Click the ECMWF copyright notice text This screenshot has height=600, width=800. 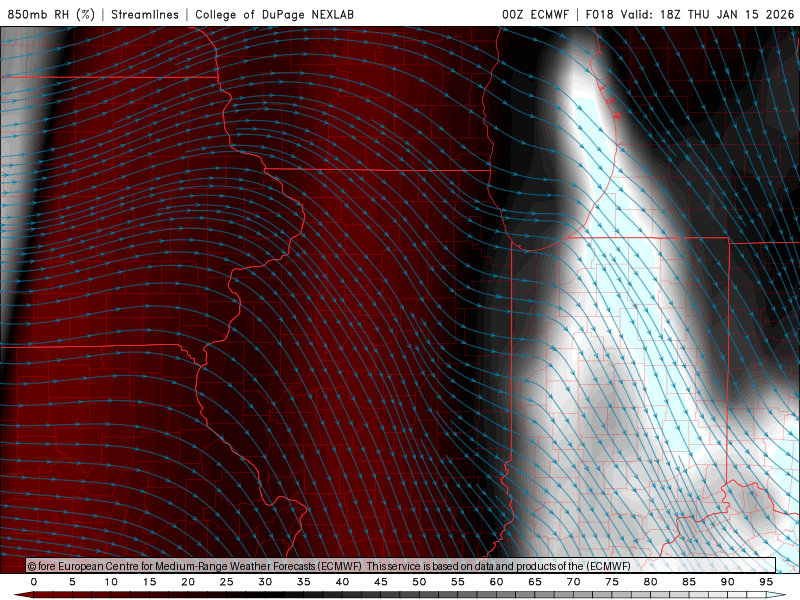pyautogui.click(x=329, y=566)
